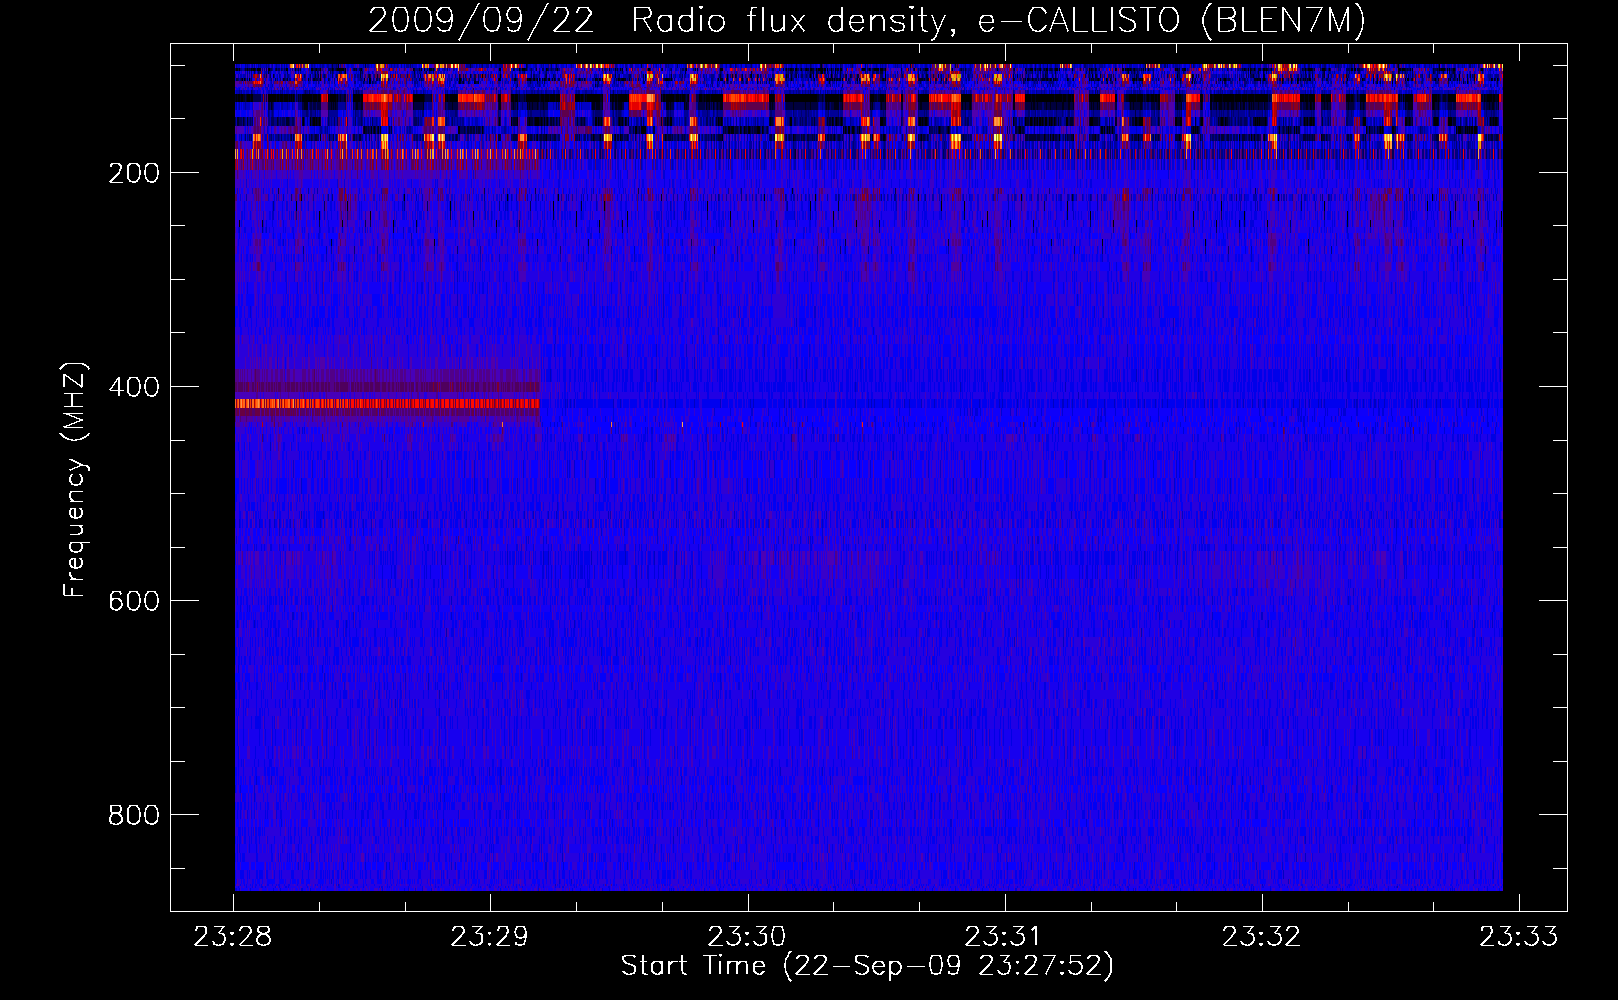The height and width of the screenshot is (1000, 1618).
Task: Select the 'Frequency (MHZ)' y-axis label
Action: click(x=75, y=480)
